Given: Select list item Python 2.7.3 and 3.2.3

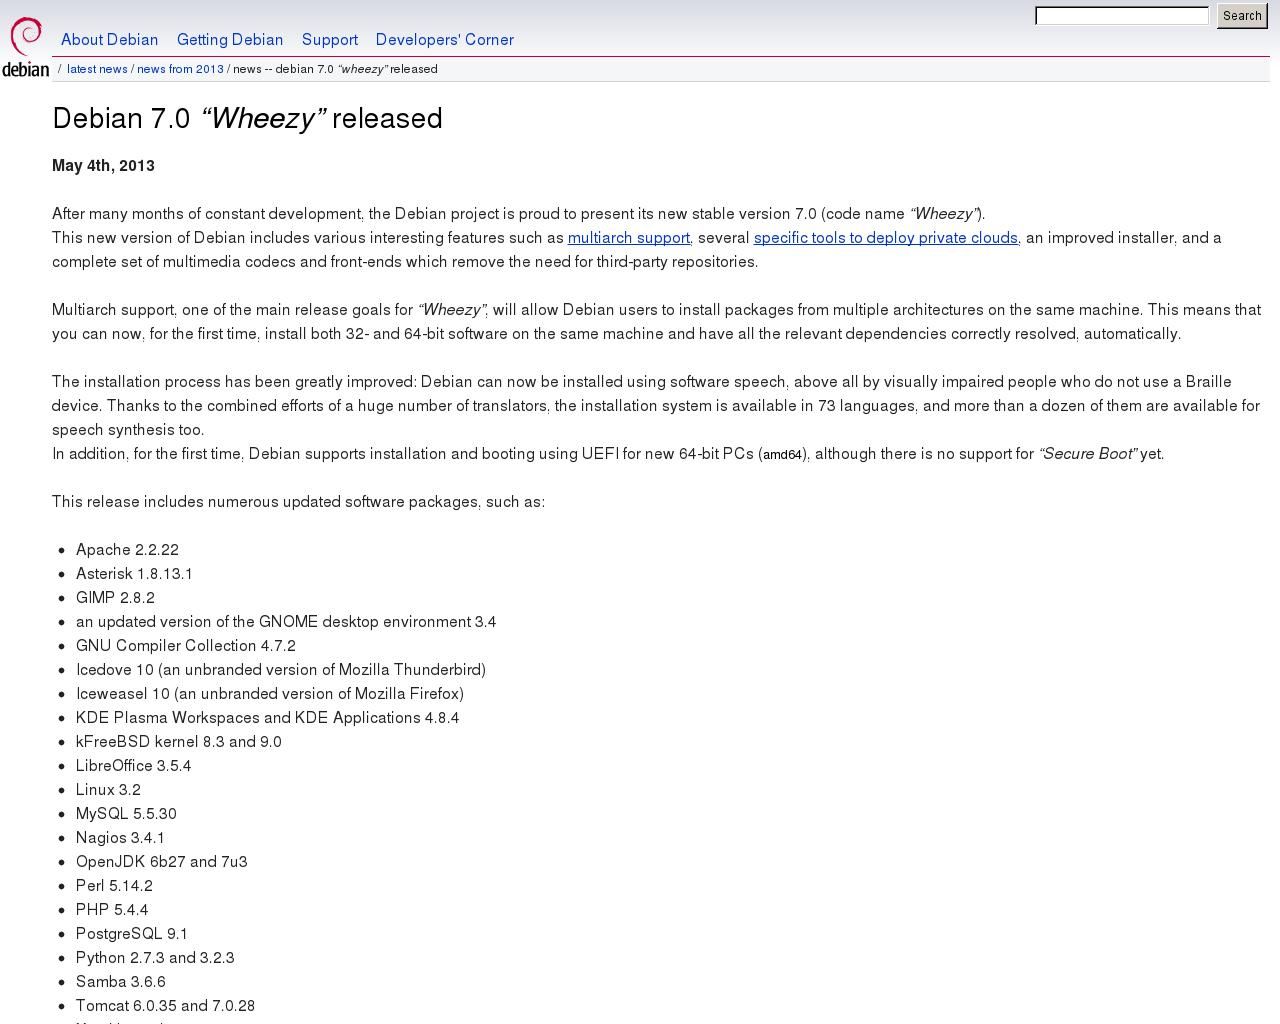Looking at the screenshot, I should pyautogui.click(x=155, y=958).
